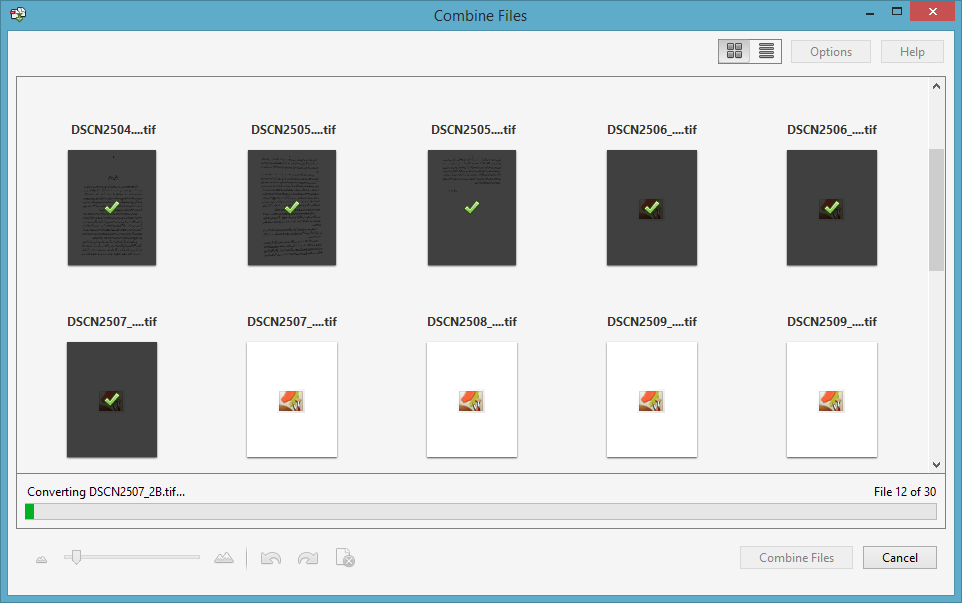Click the Undo arrow icon
The width and height of the screenshot is (962, 603).
point(270,557)
